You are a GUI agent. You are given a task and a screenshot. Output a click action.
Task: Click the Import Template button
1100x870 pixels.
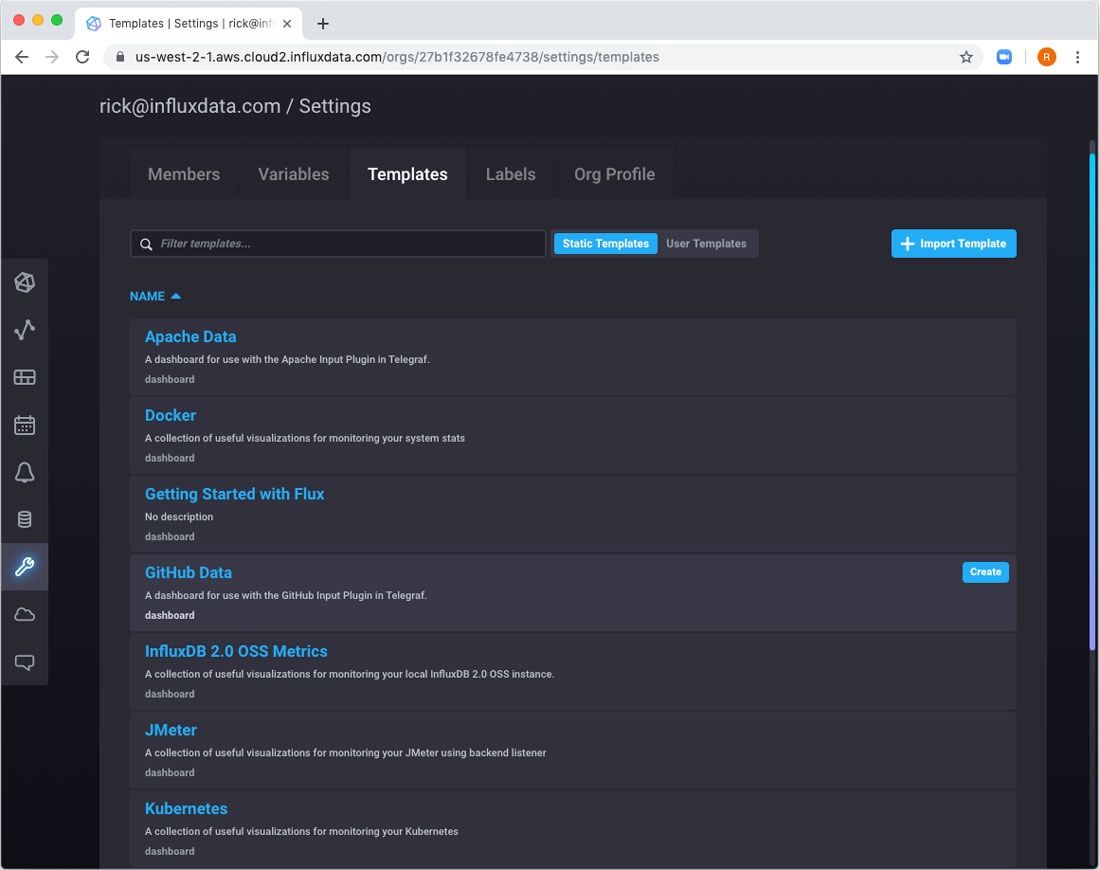coord(953,244)
